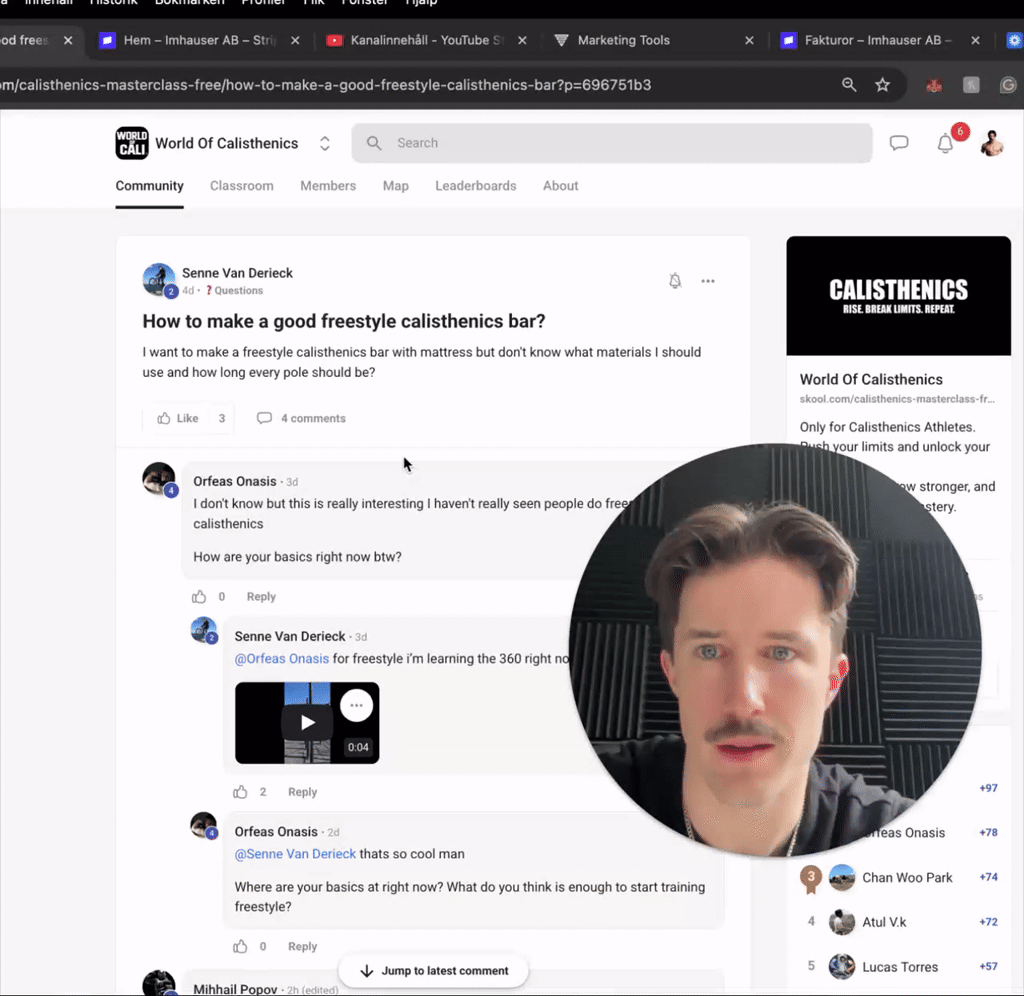Open notifications bell with 6 badge
This screenshot has height=996, width=1024.
[x=946, y=142]
